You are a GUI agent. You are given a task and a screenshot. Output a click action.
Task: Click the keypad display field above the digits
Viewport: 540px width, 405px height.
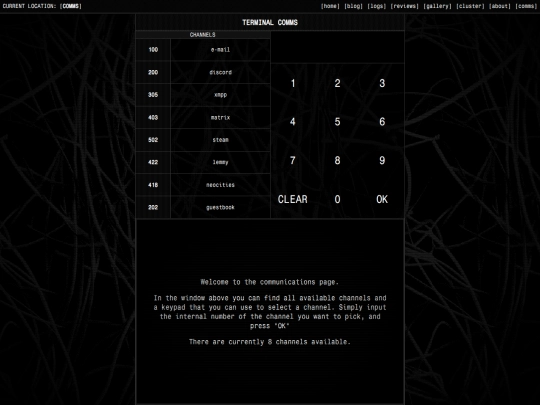338,47
